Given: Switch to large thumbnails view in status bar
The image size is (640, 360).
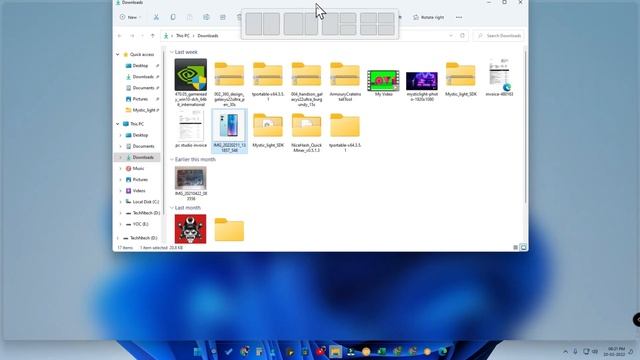Looking at the screenshot, I should [x=523, y=248].
